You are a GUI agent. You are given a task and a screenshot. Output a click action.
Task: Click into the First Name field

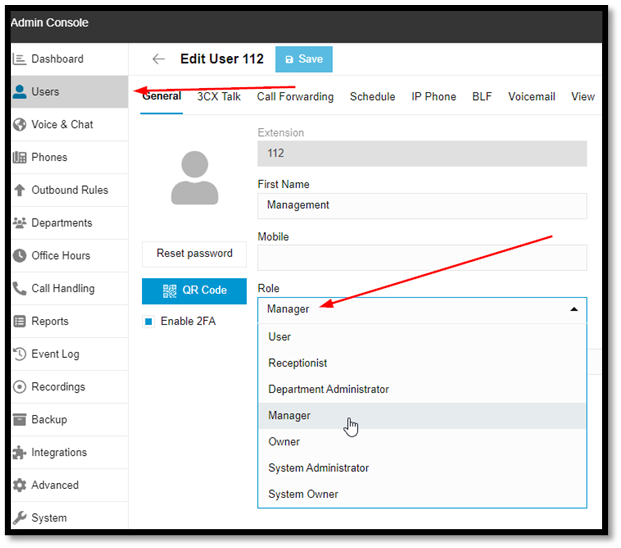point(421,205)
